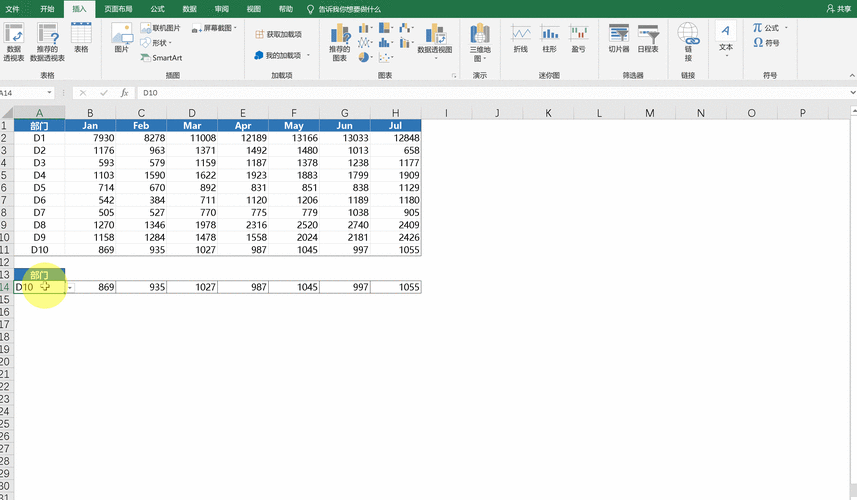Open the Help (帮助) tab
The width and height of the screenshot is (857, 500).
click(x=286, y=9)
